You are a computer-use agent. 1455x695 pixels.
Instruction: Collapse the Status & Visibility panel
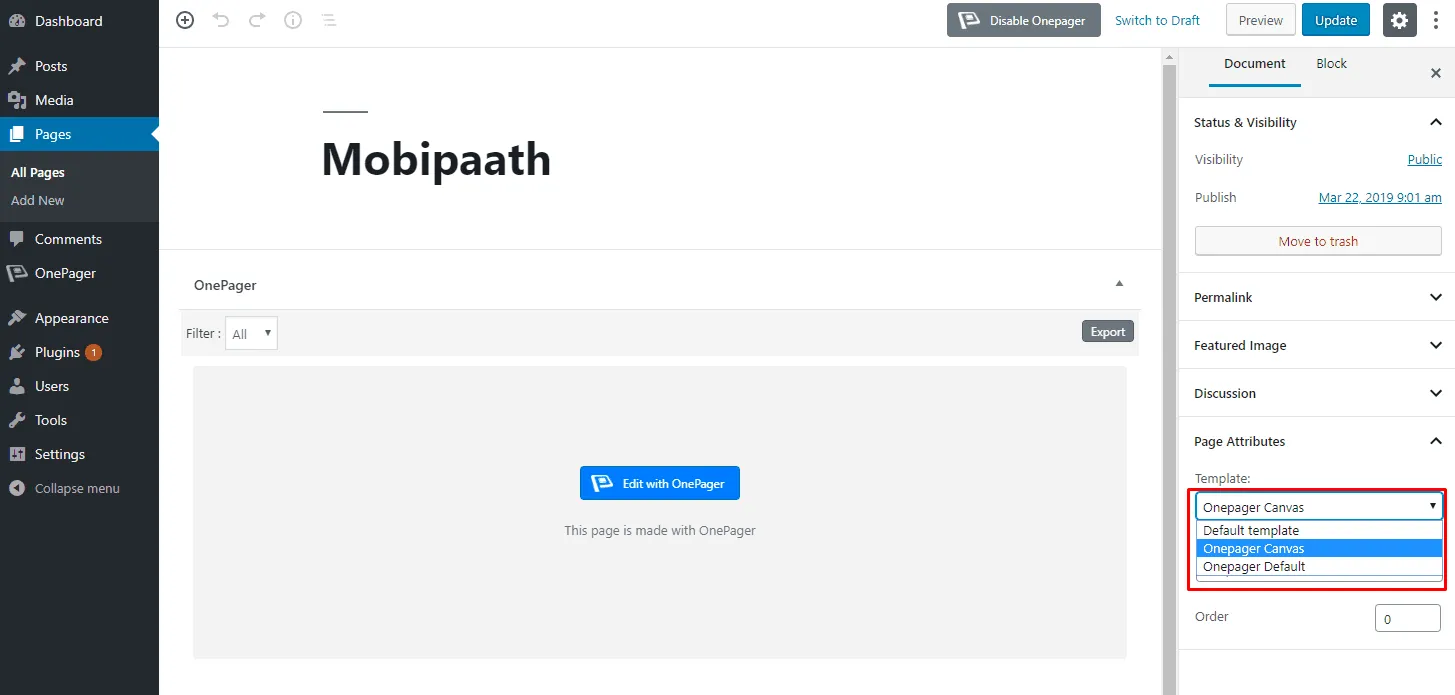(1435, 122)
